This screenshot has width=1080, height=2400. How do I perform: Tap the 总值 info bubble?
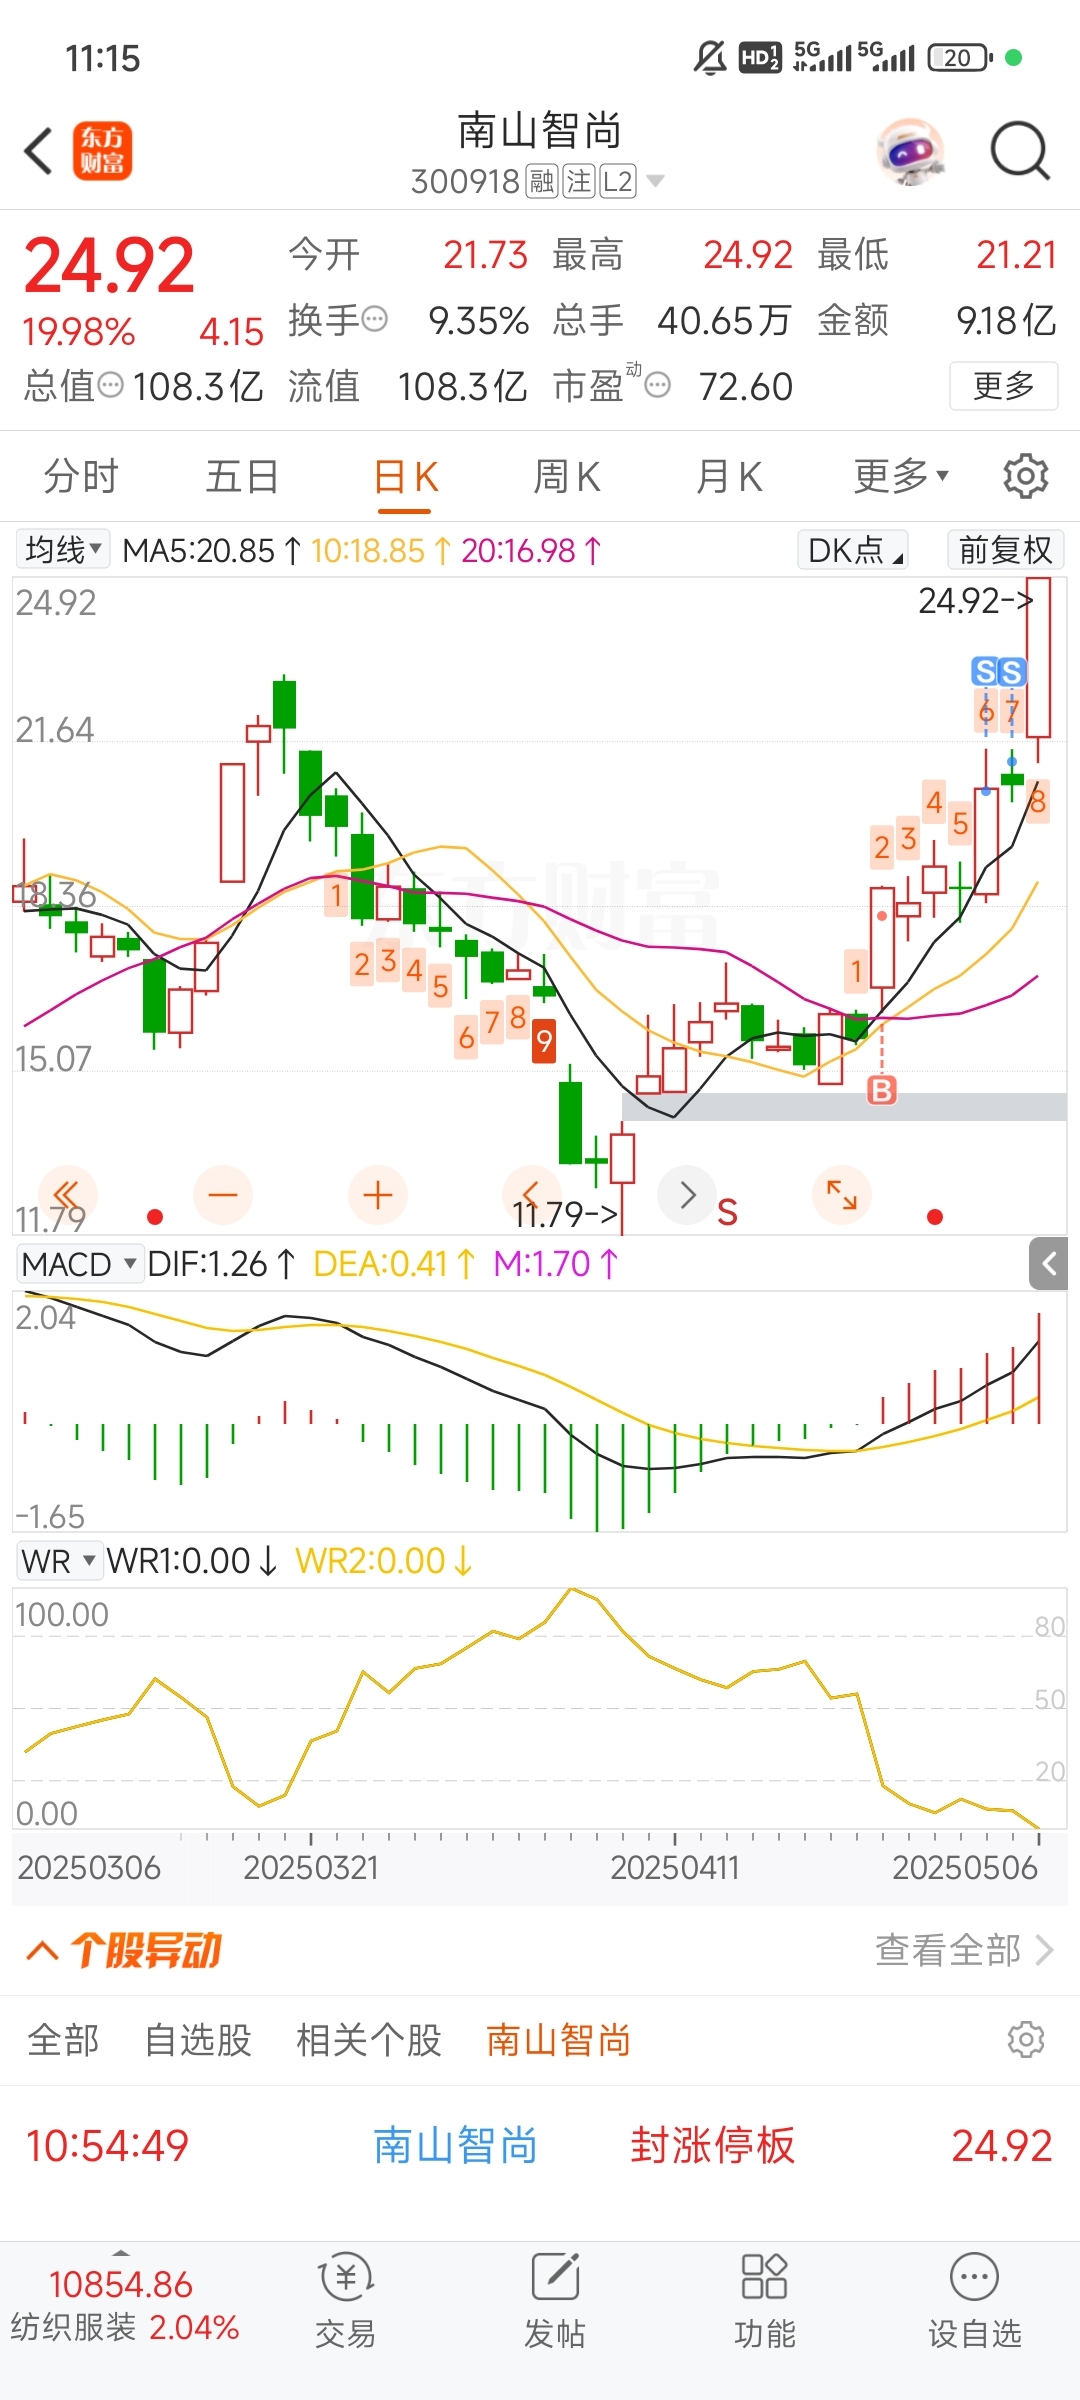[x=110, y=385]
